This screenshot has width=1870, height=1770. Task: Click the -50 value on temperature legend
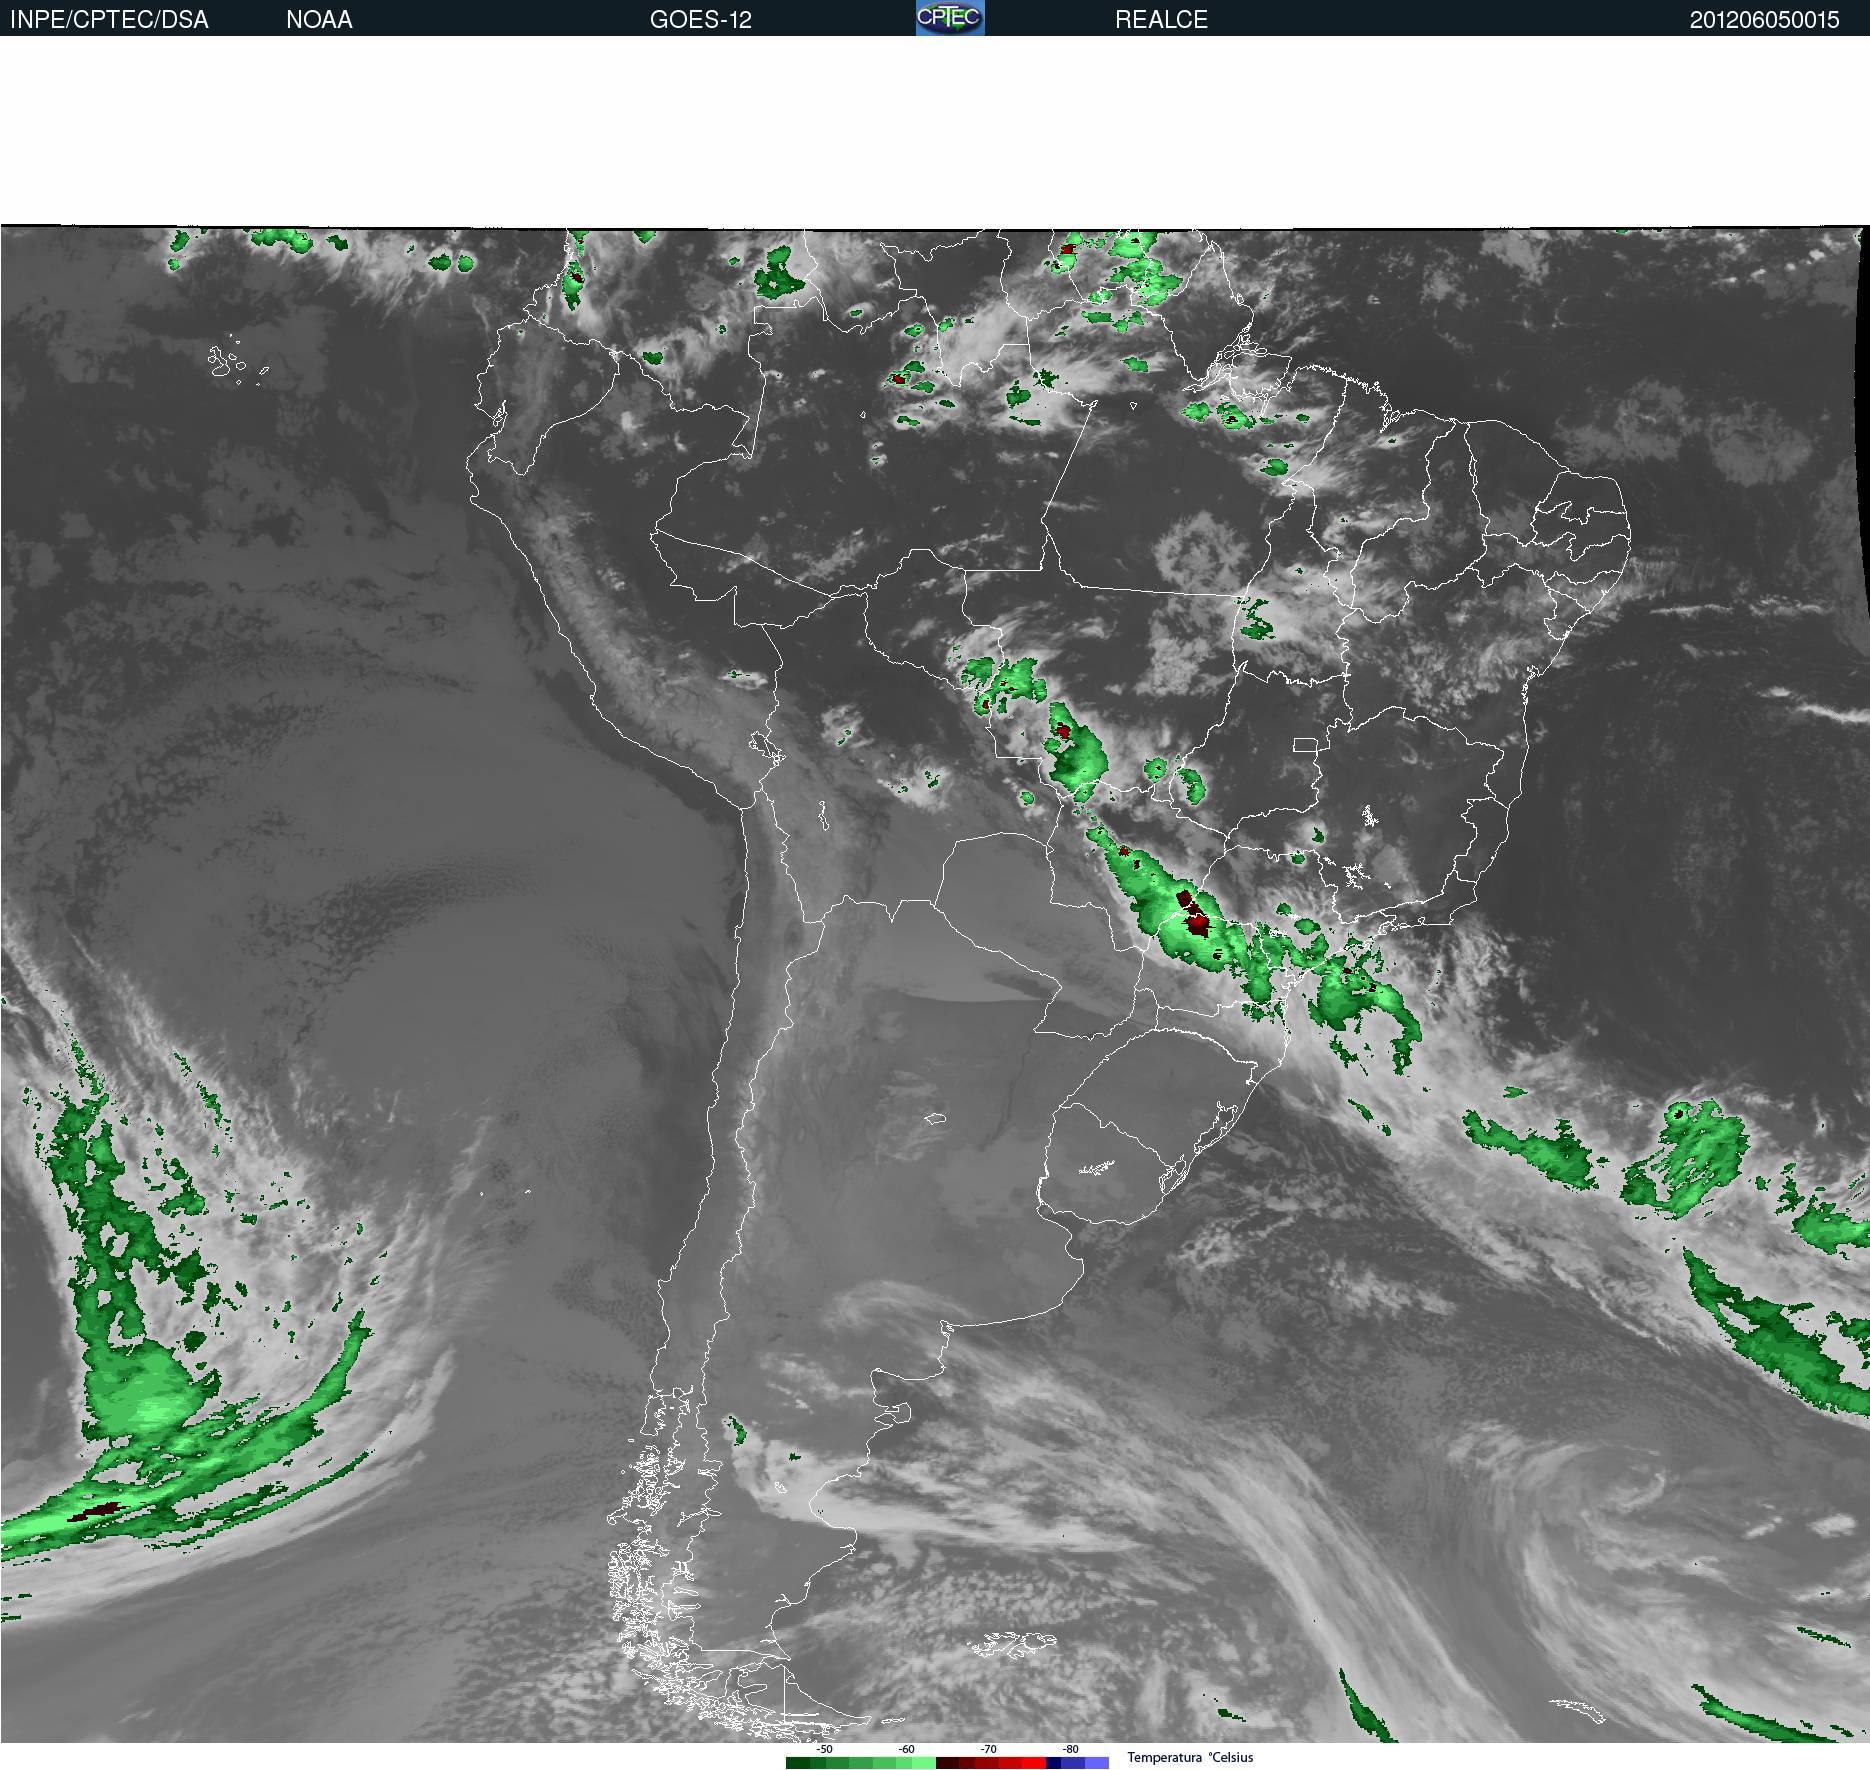click(x=824, y=1749)
